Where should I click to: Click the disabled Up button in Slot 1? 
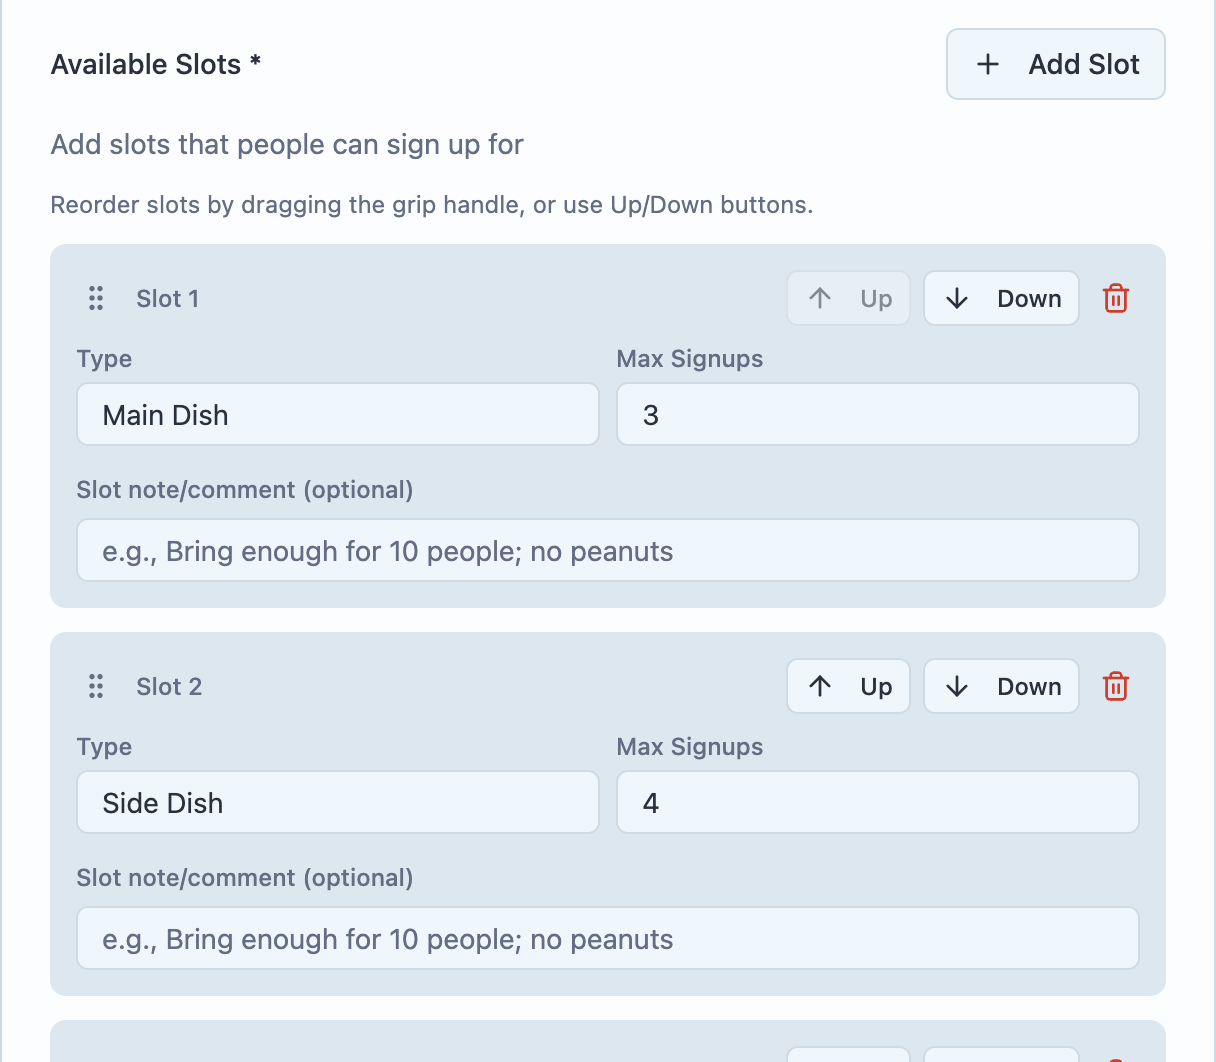click(x=848, y=298)
